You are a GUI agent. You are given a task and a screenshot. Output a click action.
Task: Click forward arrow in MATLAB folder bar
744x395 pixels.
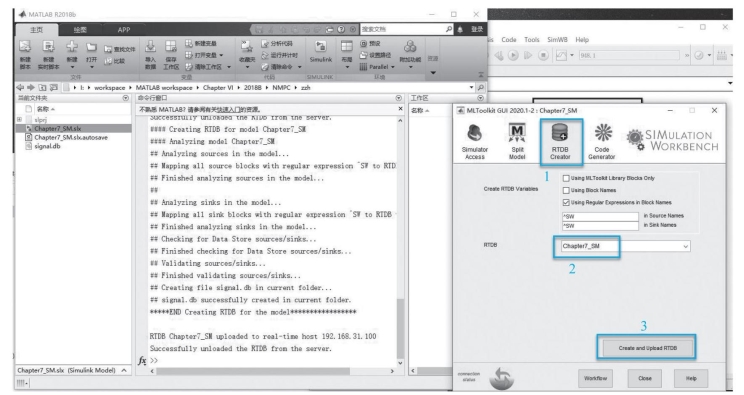[31, 87]
